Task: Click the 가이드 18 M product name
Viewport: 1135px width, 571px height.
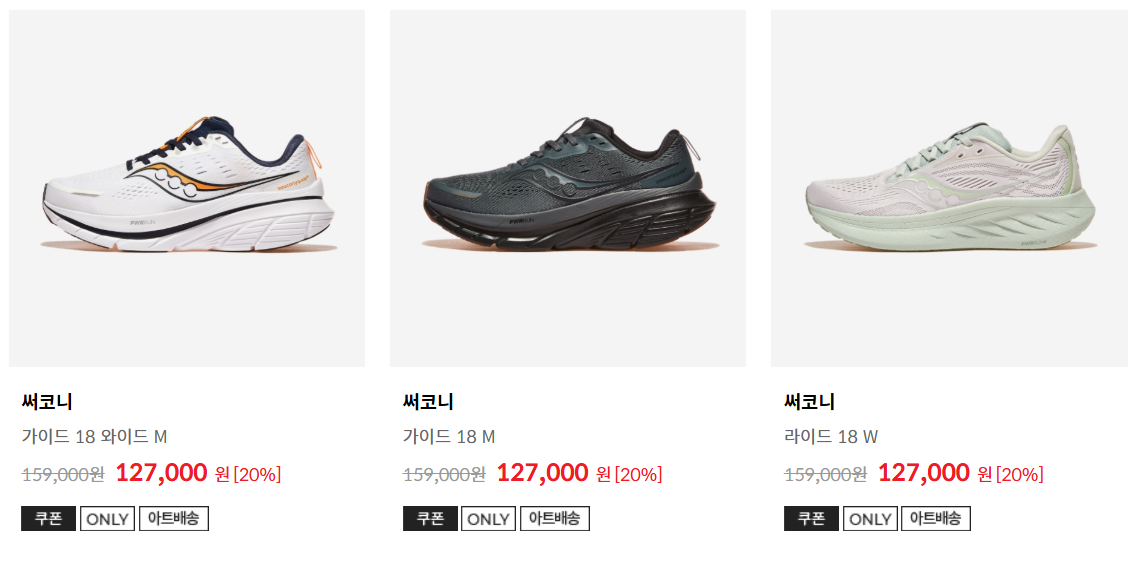Action: tap(449, 436)
